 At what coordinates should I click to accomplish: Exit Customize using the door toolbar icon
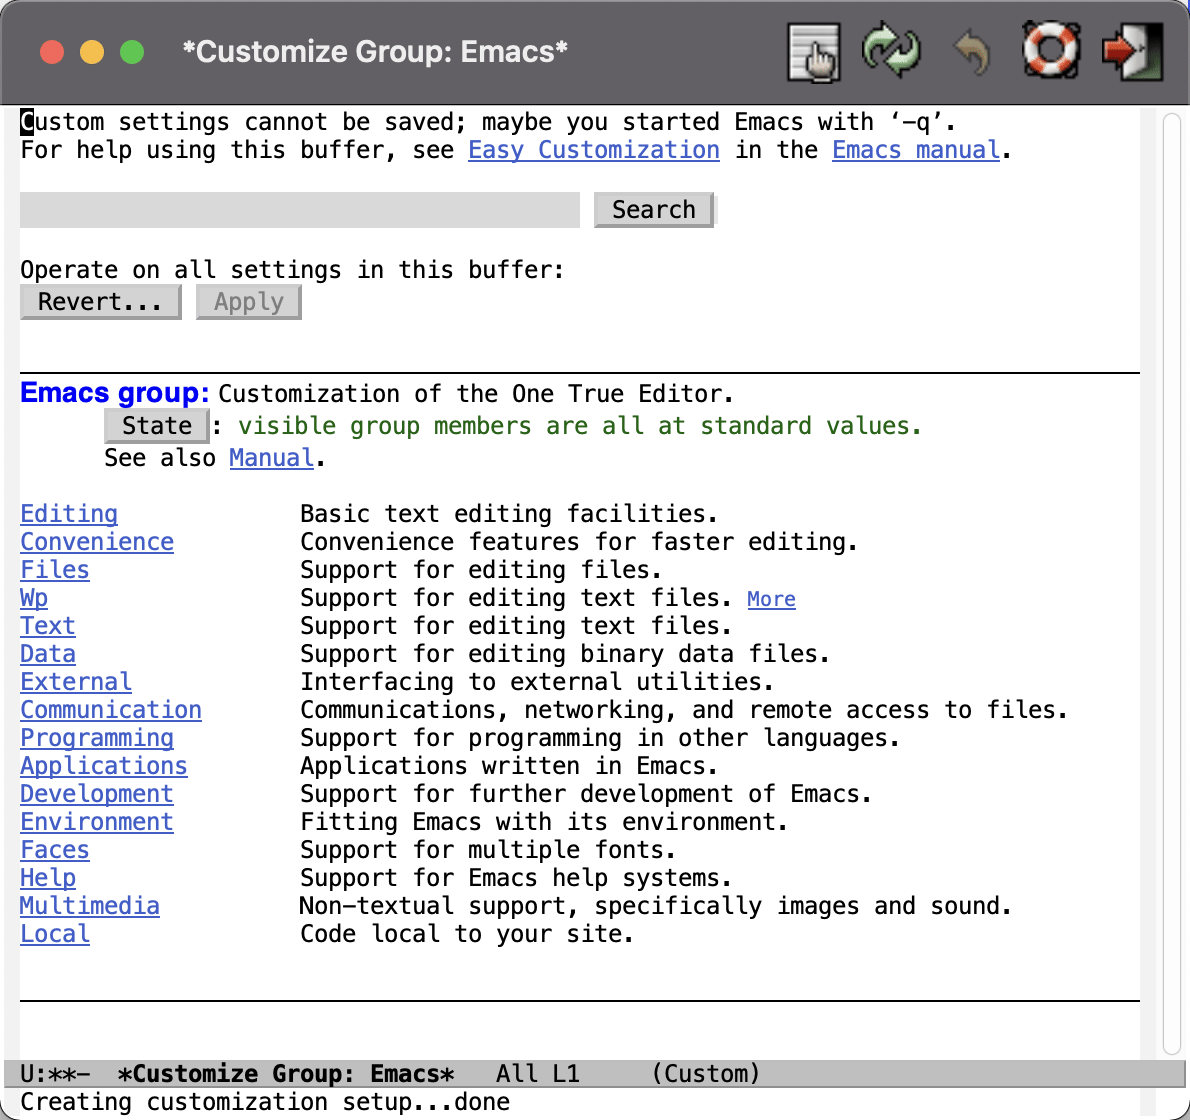point(1131,52)
